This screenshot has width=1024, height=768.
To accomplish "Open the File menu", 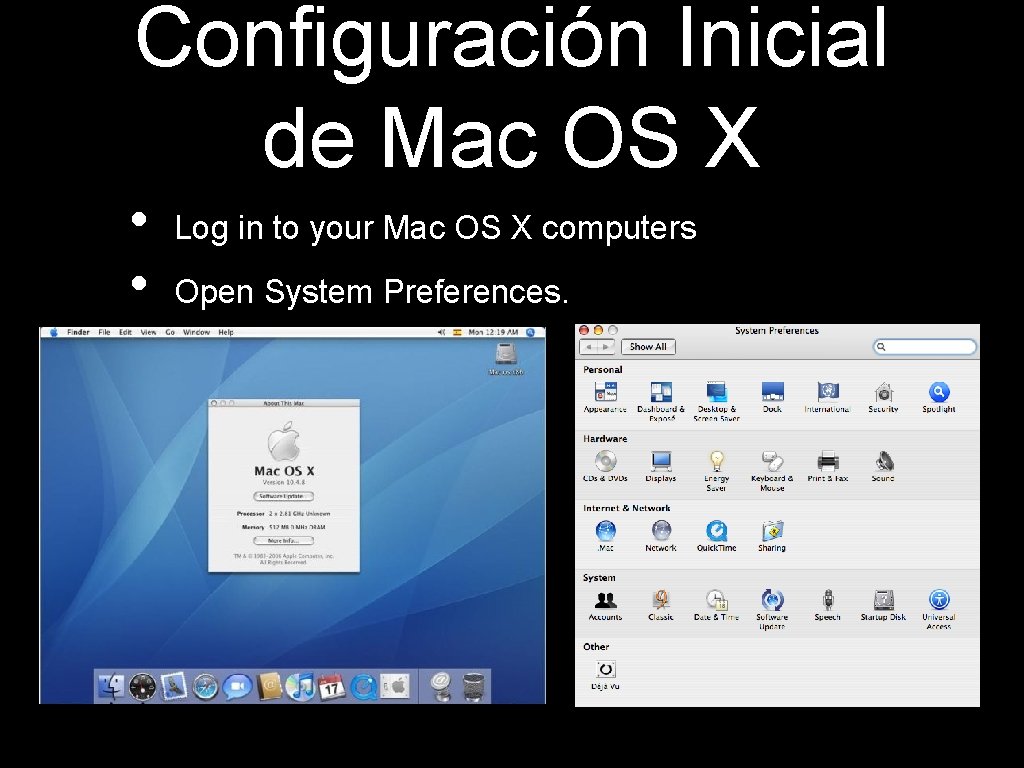I will click(104, 332).
